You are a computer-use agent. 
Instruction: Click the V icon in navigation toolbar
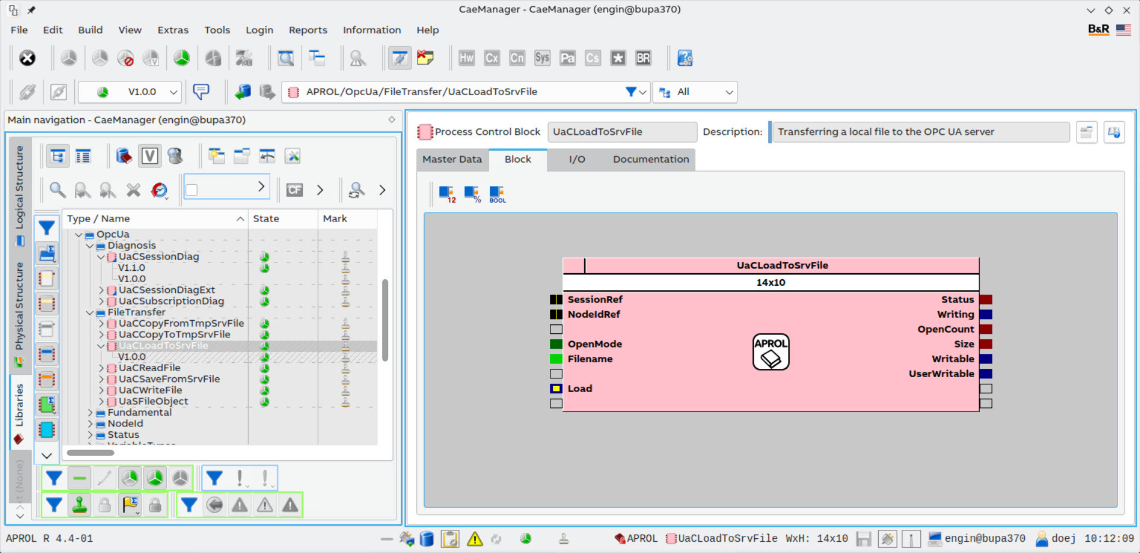(149, 156)
